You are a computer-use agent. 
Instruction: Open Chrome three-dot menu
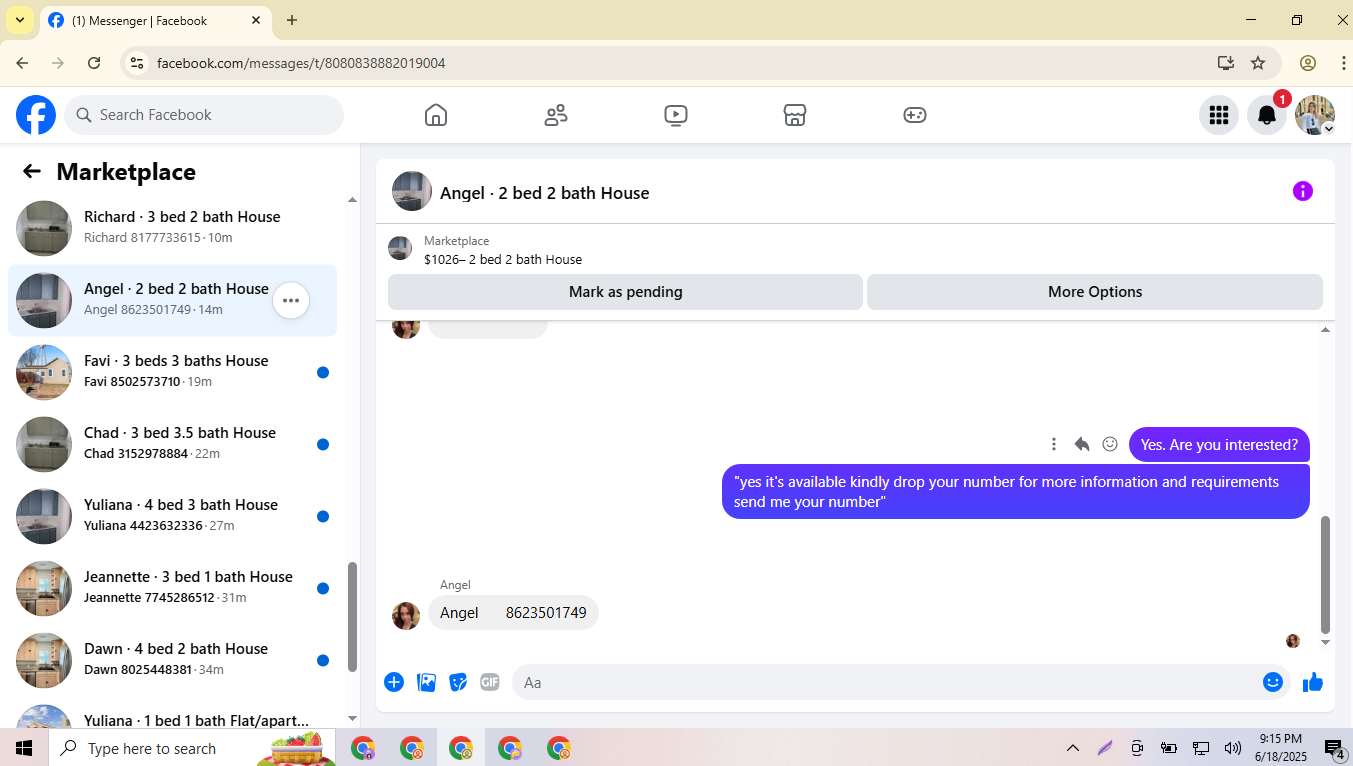pos(1343,63)
